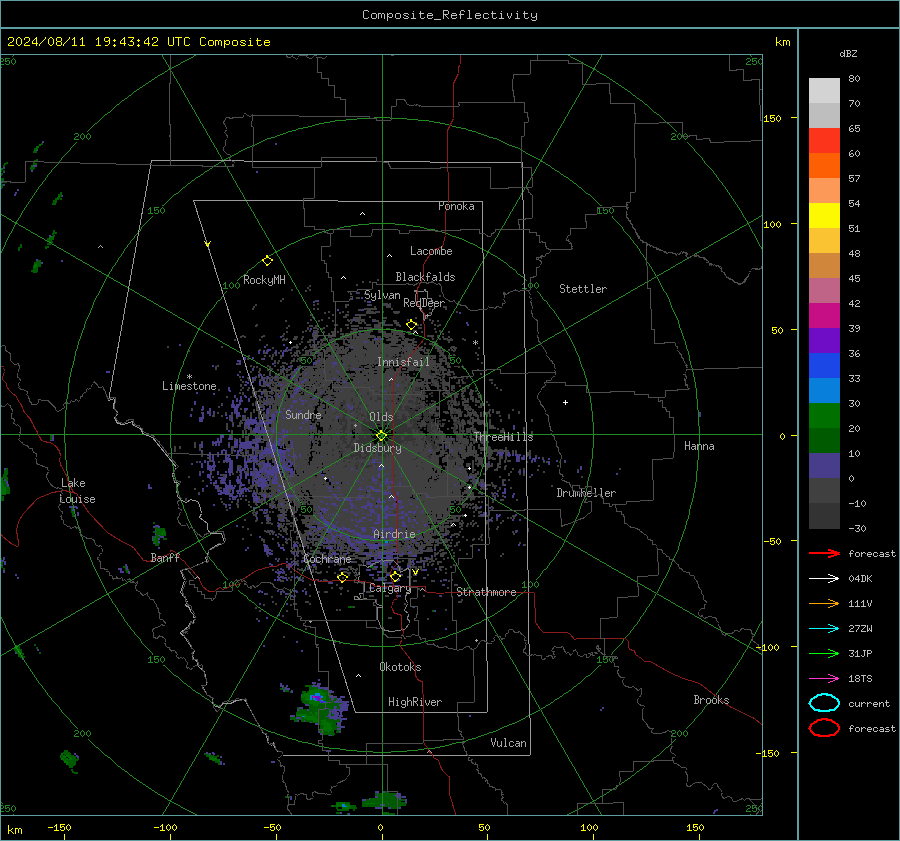Click the Cochrane city label

pyautogui.click(x=327, y=559)
